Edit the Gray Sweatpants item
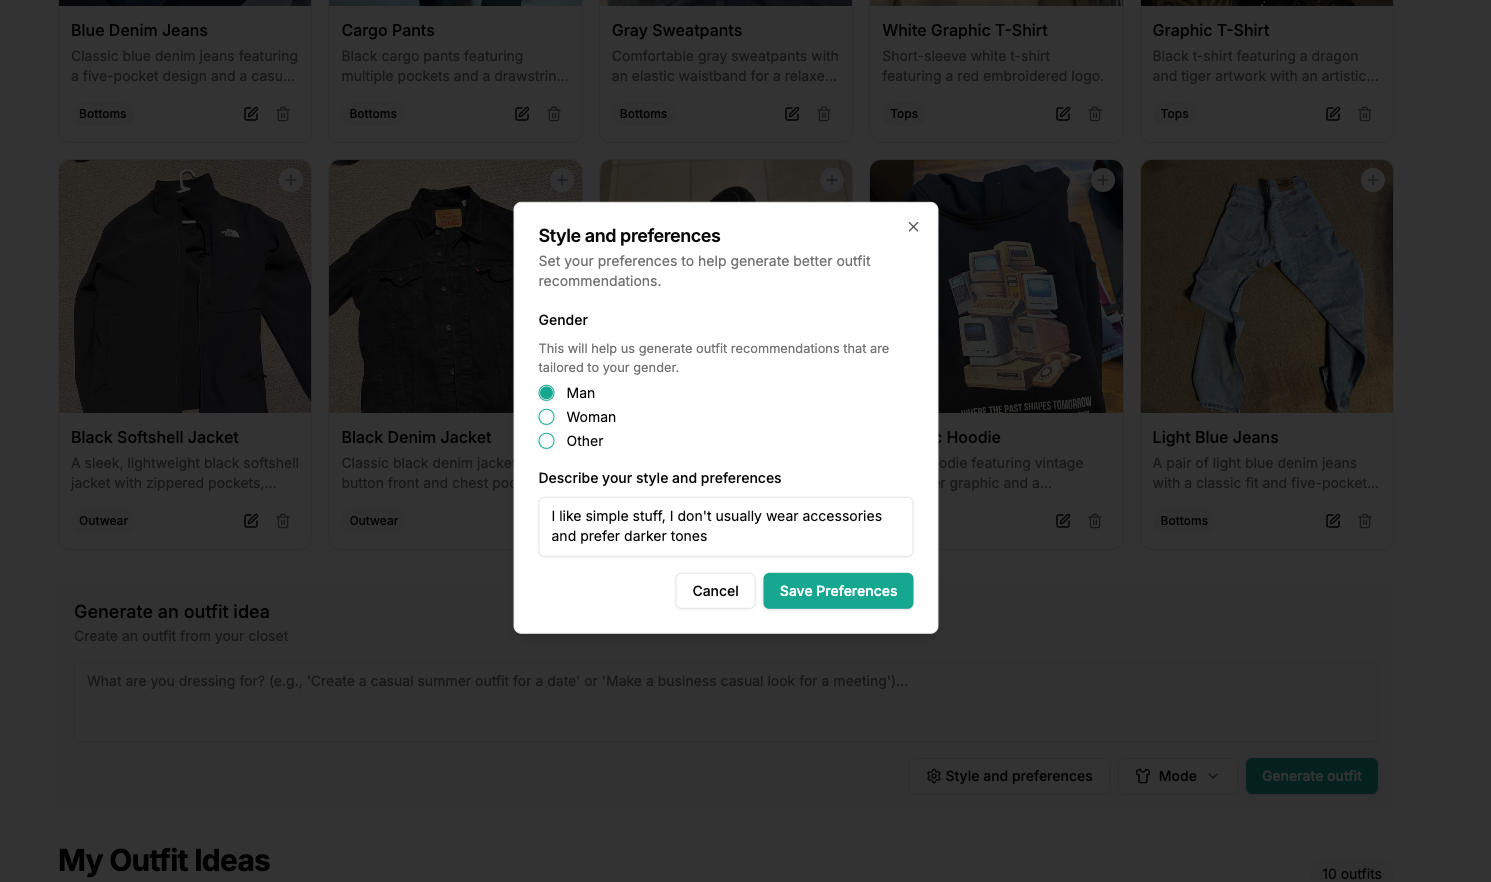The height and width of the screenshot is (882, 1491). (x=792, y=114)
